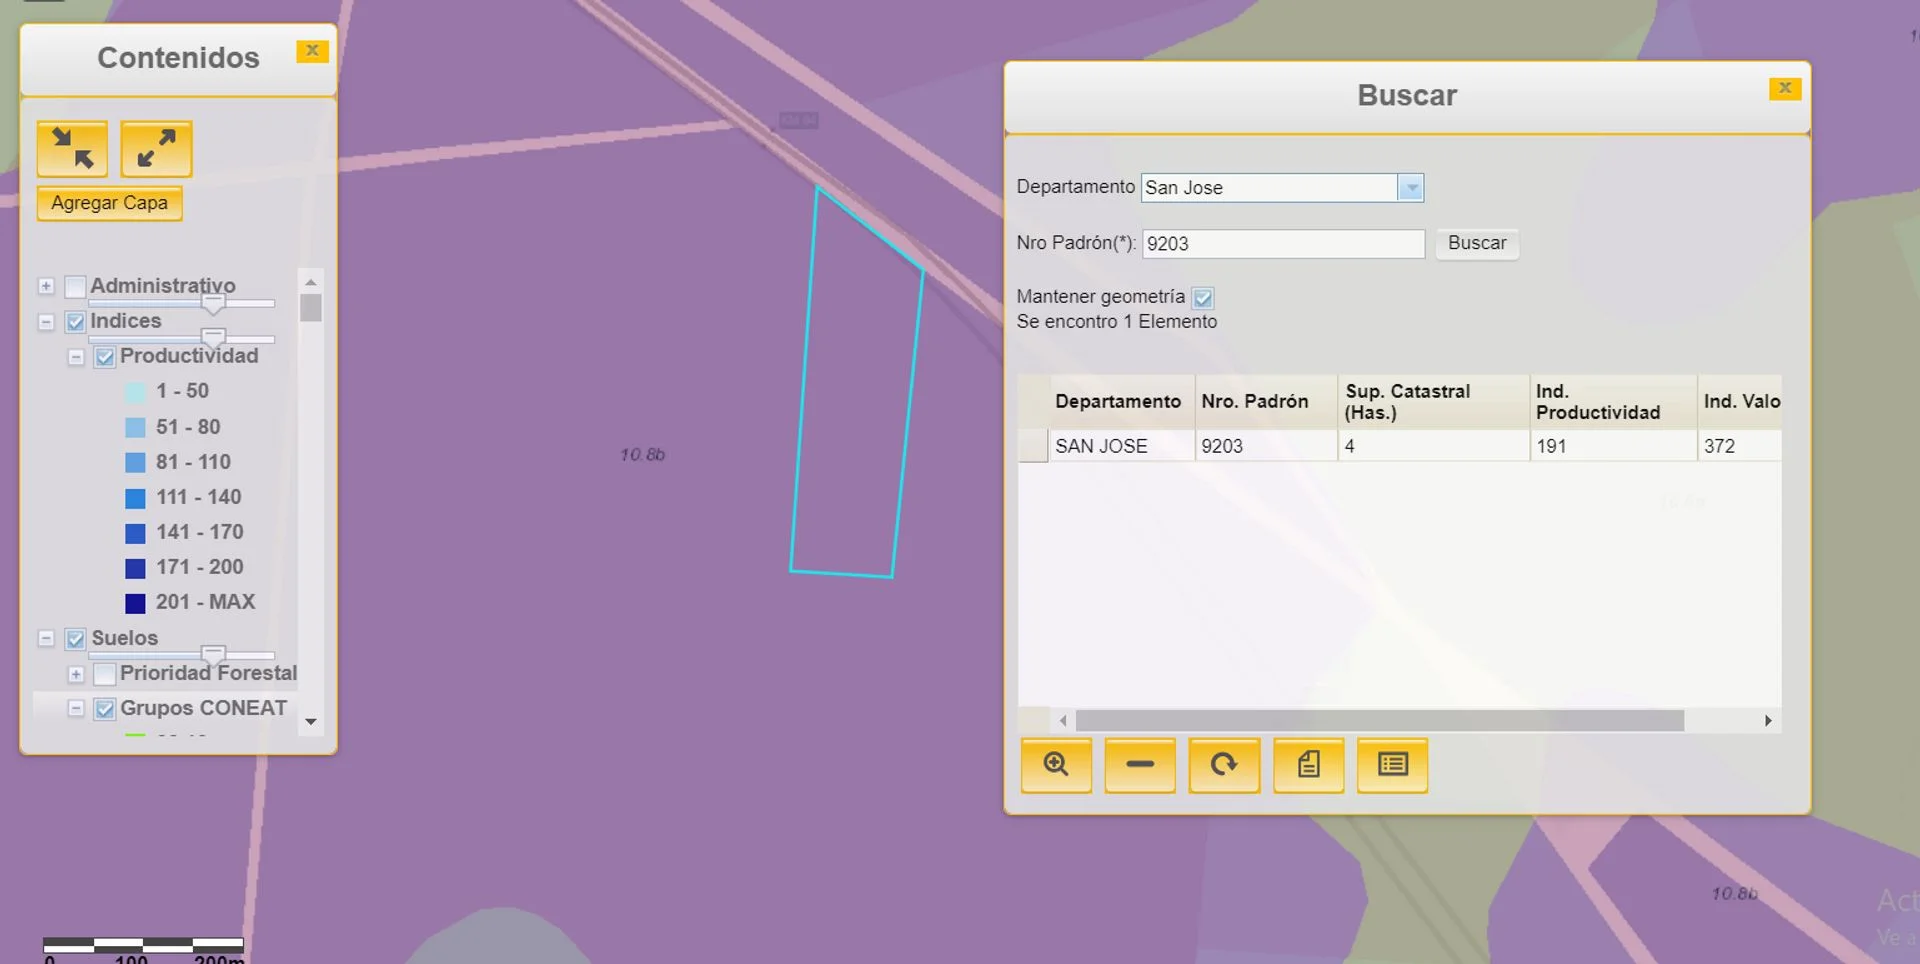Screen dimensions: 1920x964
Task: Click the Suelos opacity slider handle
Action: (213, 654)
